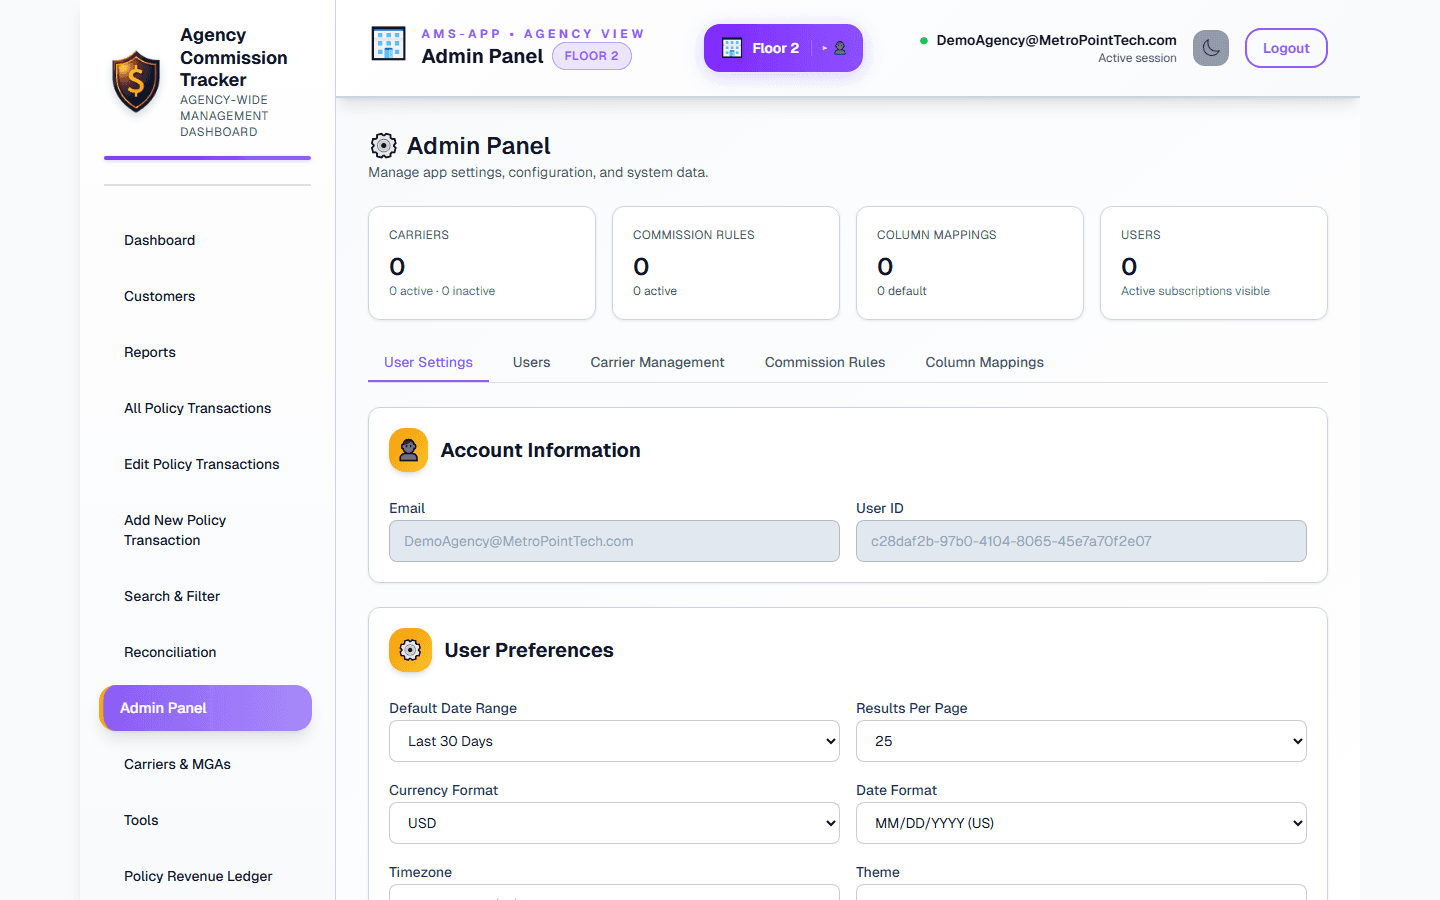Switch to the Users tab

(531, 362)
